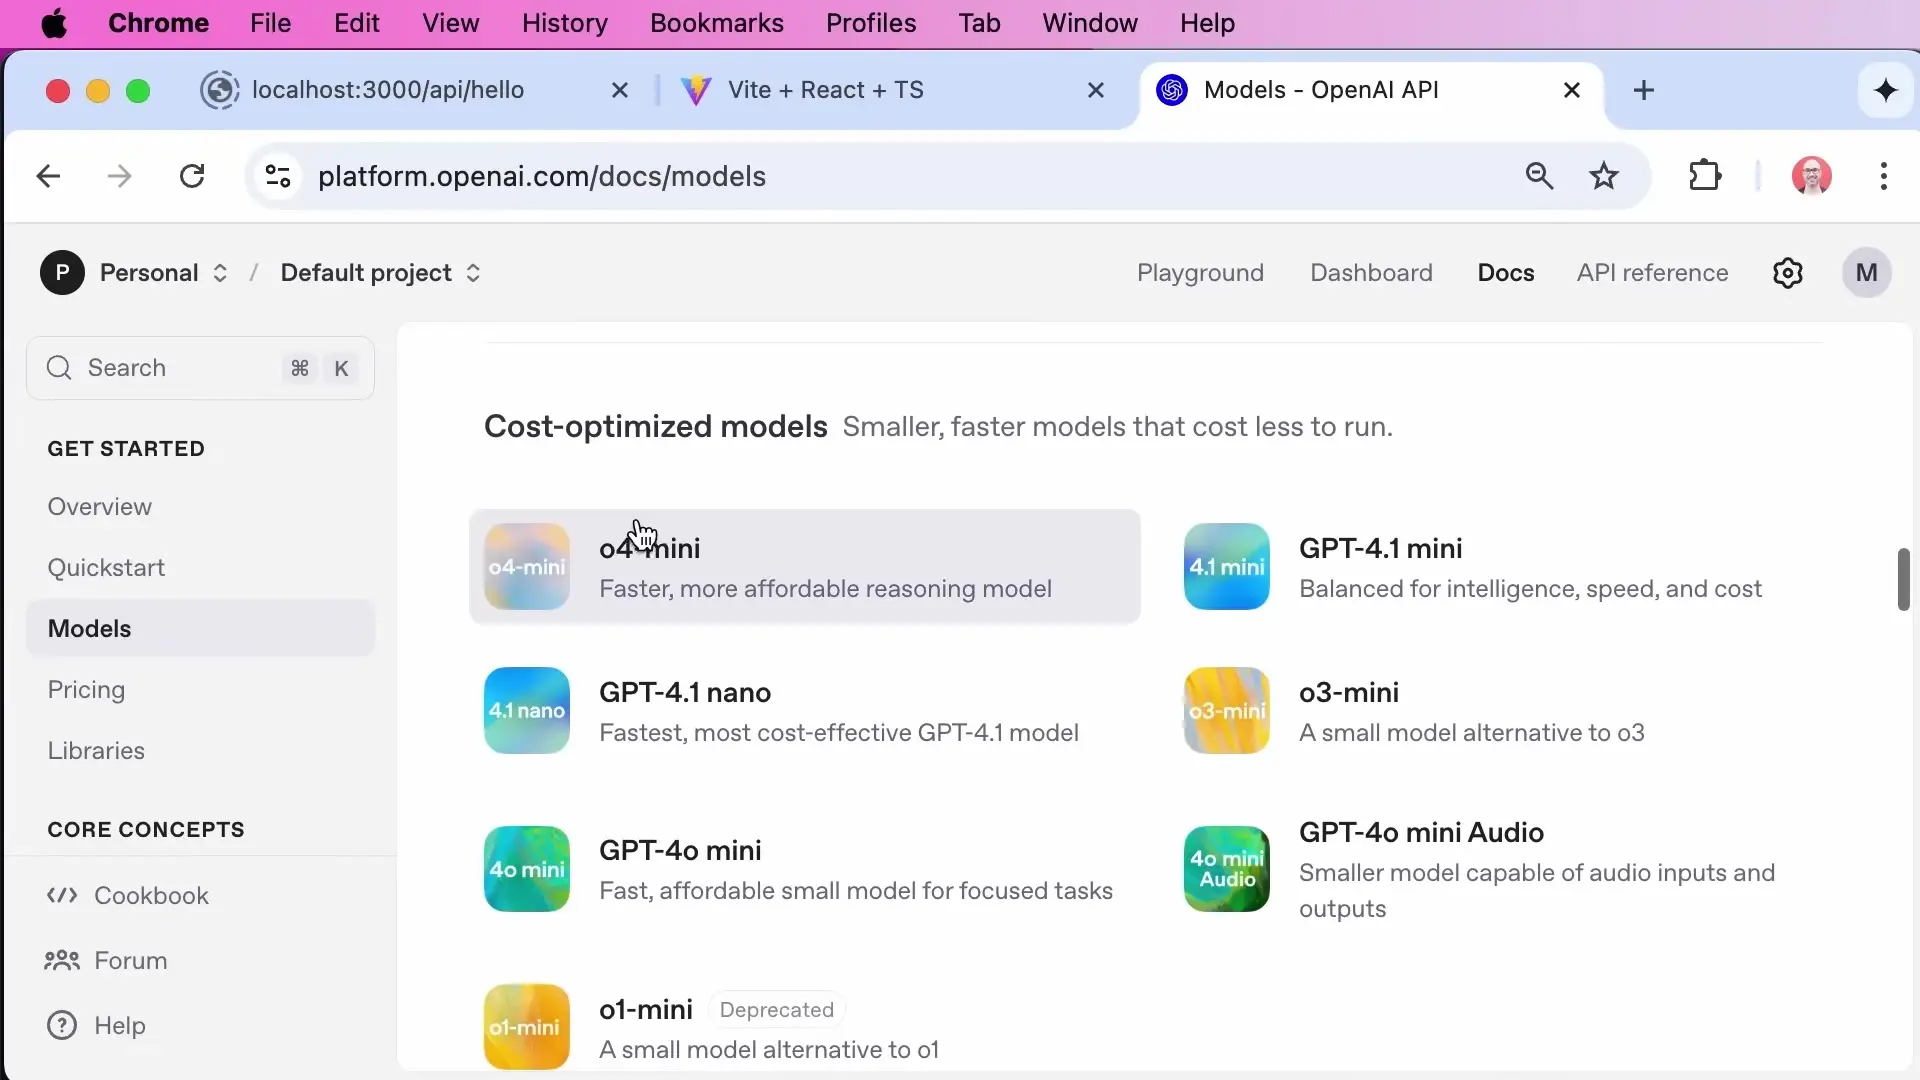The width and height of the screenshot is (1920, 1080).
Task: Open the Default project dropdown
Action: [380, 273]
